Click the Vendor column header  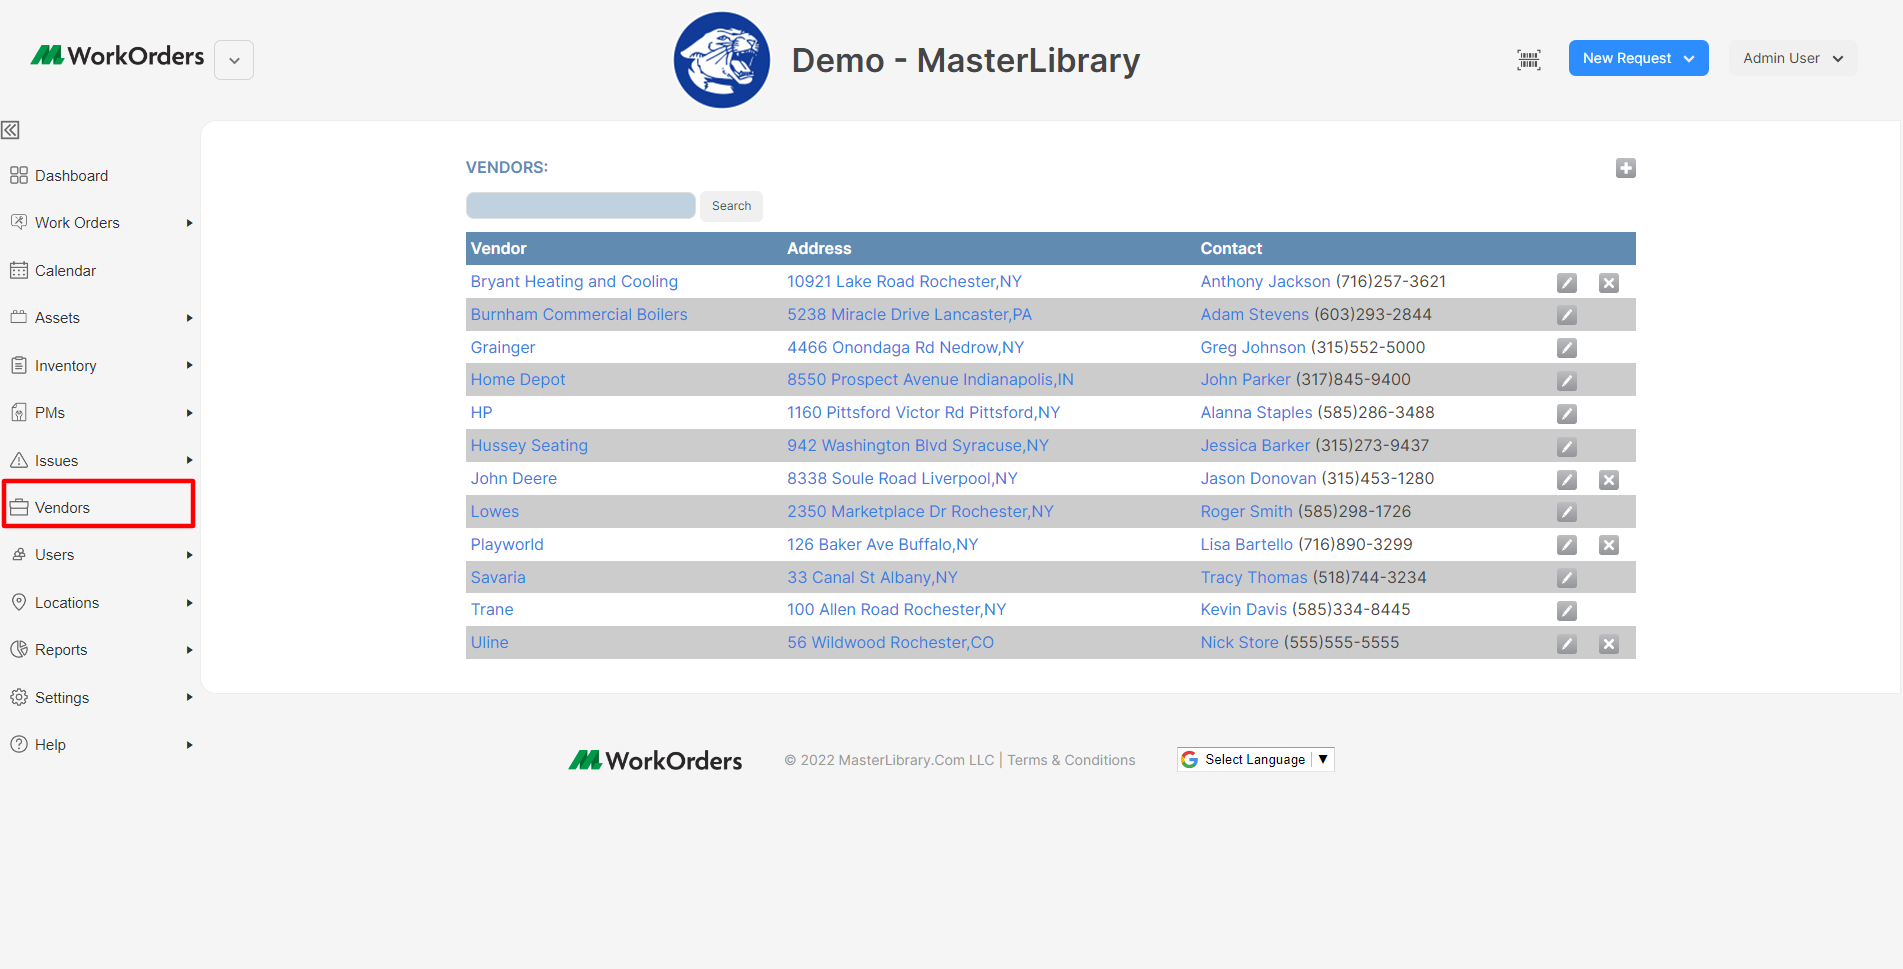coord(498,249)
